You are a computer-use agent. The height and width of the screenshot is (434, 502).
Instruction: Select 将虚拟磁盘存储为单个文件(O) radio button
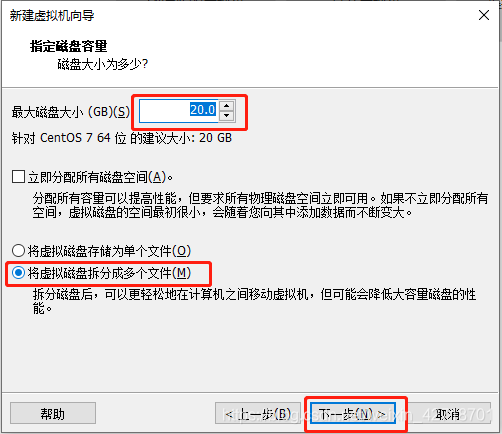click(x=18, y=251)
